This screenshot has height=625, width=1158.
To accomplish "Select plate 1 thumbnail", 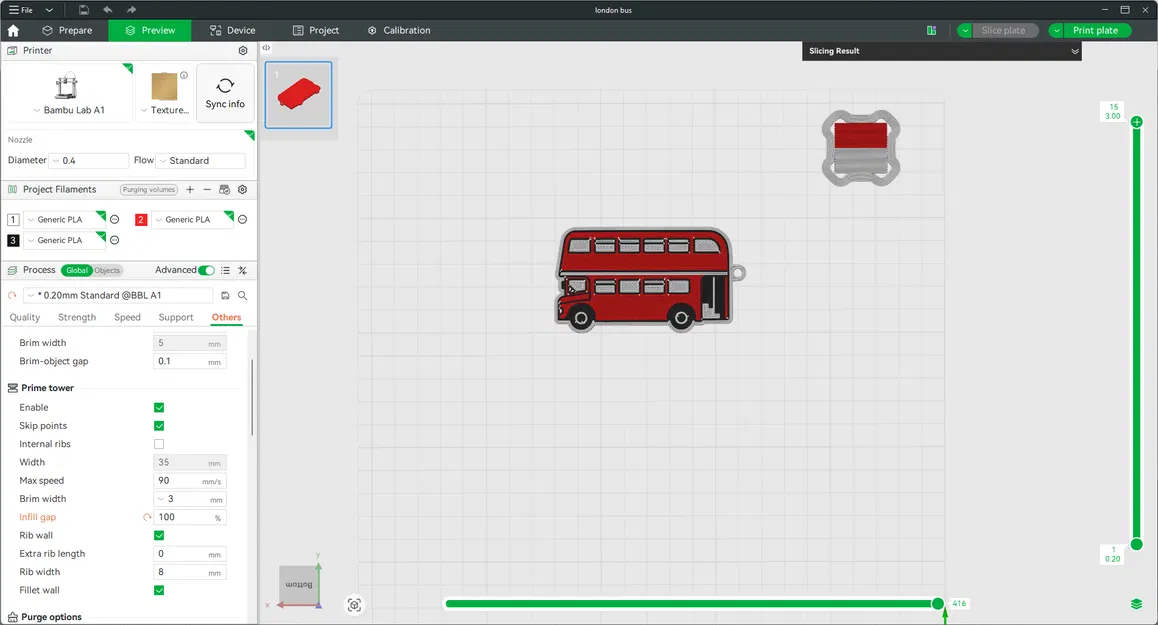I will click(x=298, y=95).
